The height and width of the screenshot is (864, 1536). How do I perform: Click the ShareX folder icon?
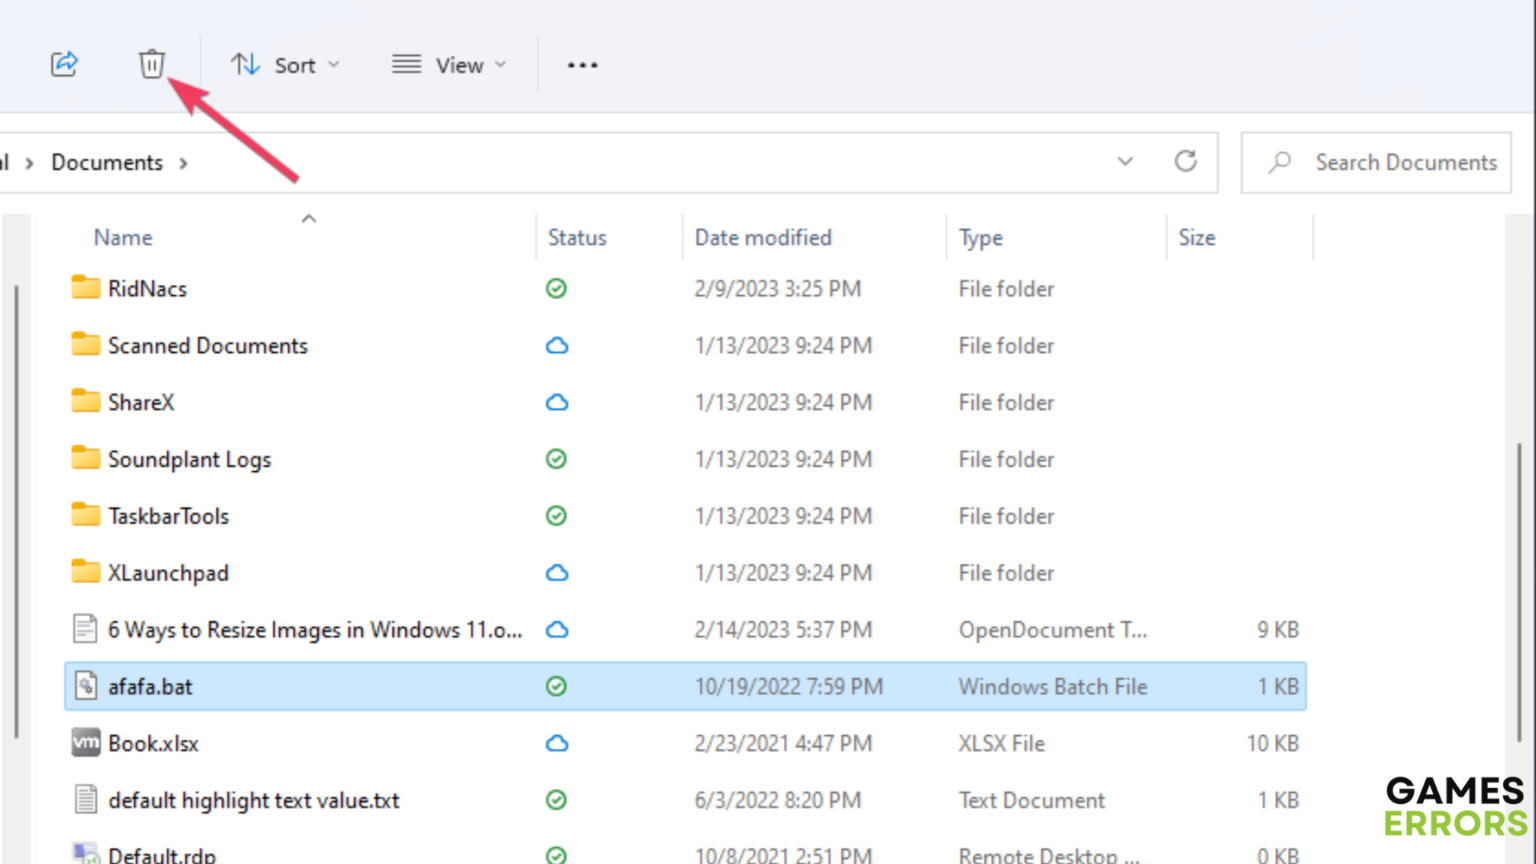click(86, 402)
